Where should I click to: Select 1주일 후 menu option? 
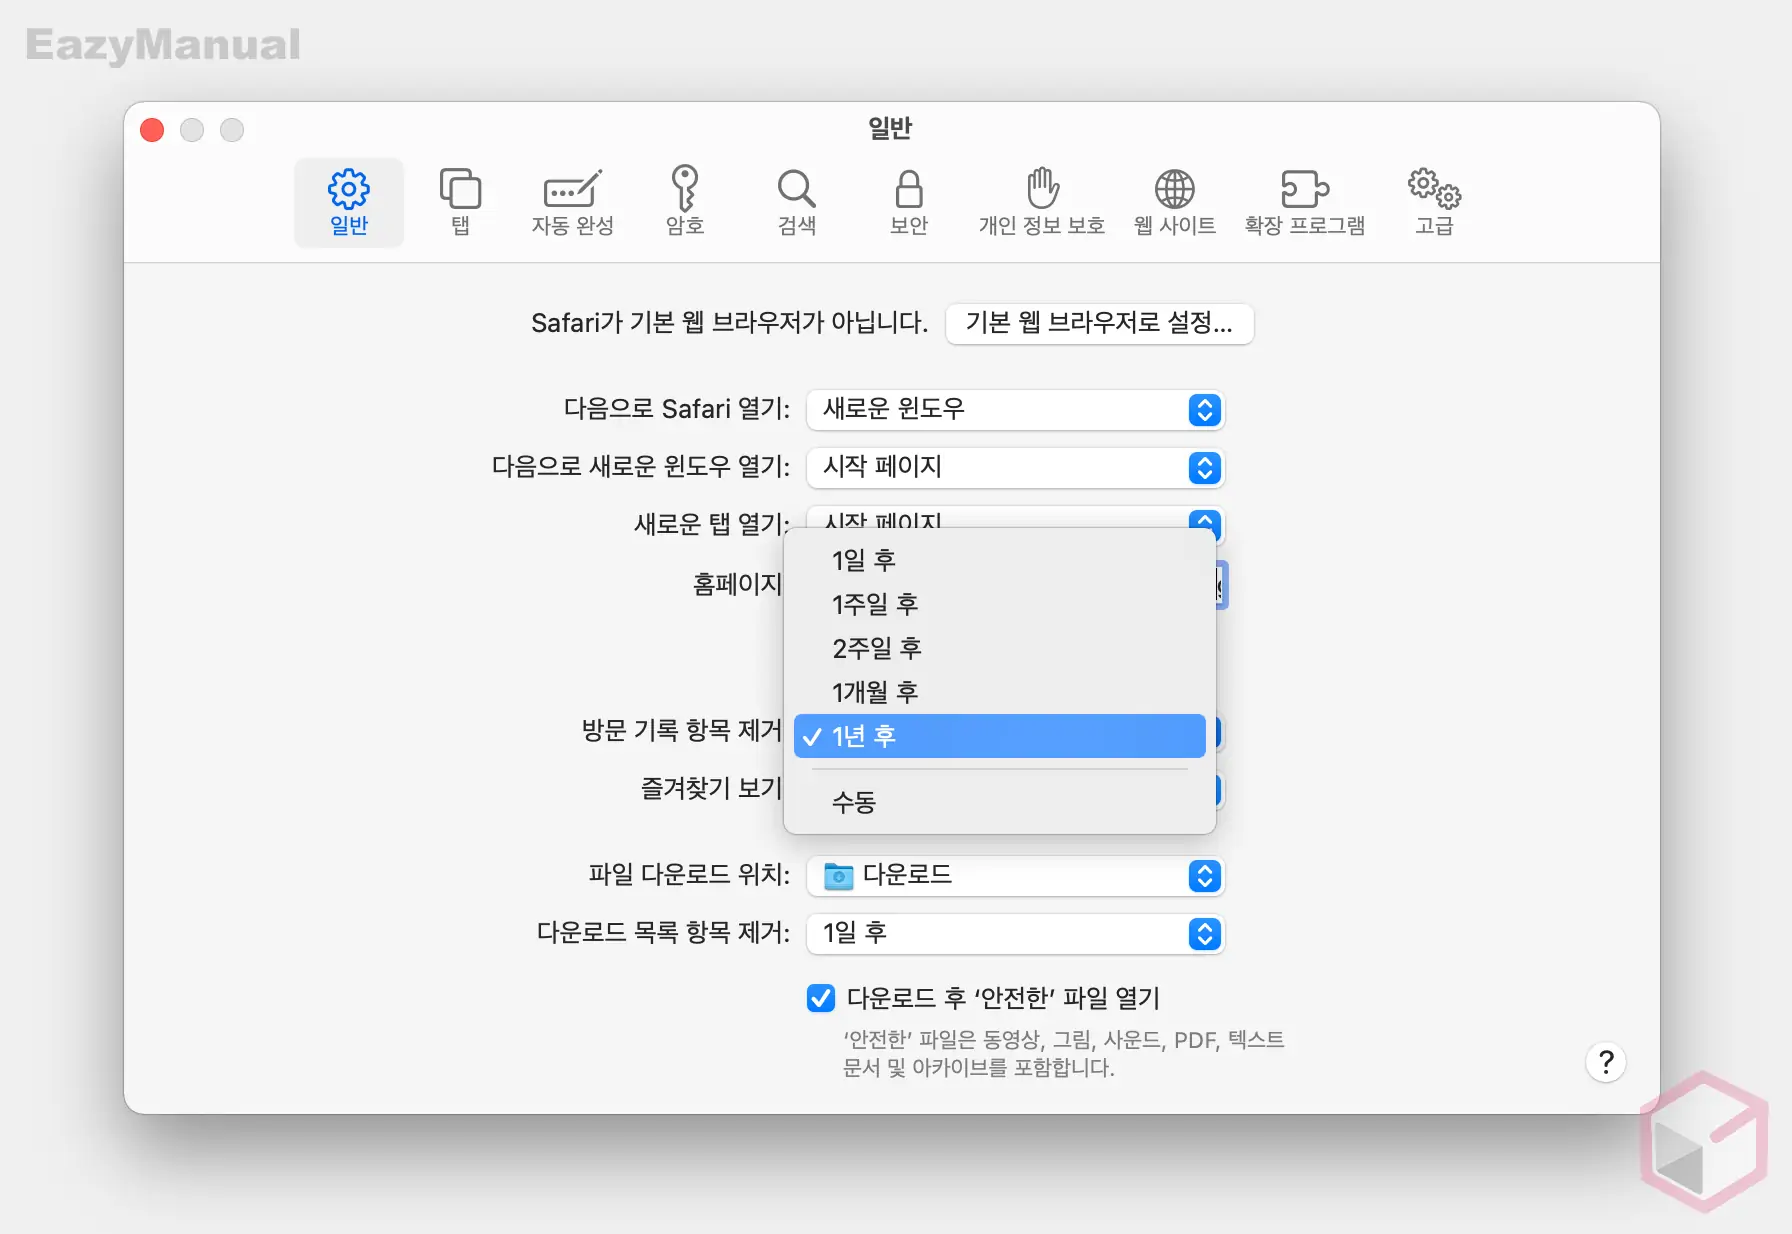[x=1000, y=604]
